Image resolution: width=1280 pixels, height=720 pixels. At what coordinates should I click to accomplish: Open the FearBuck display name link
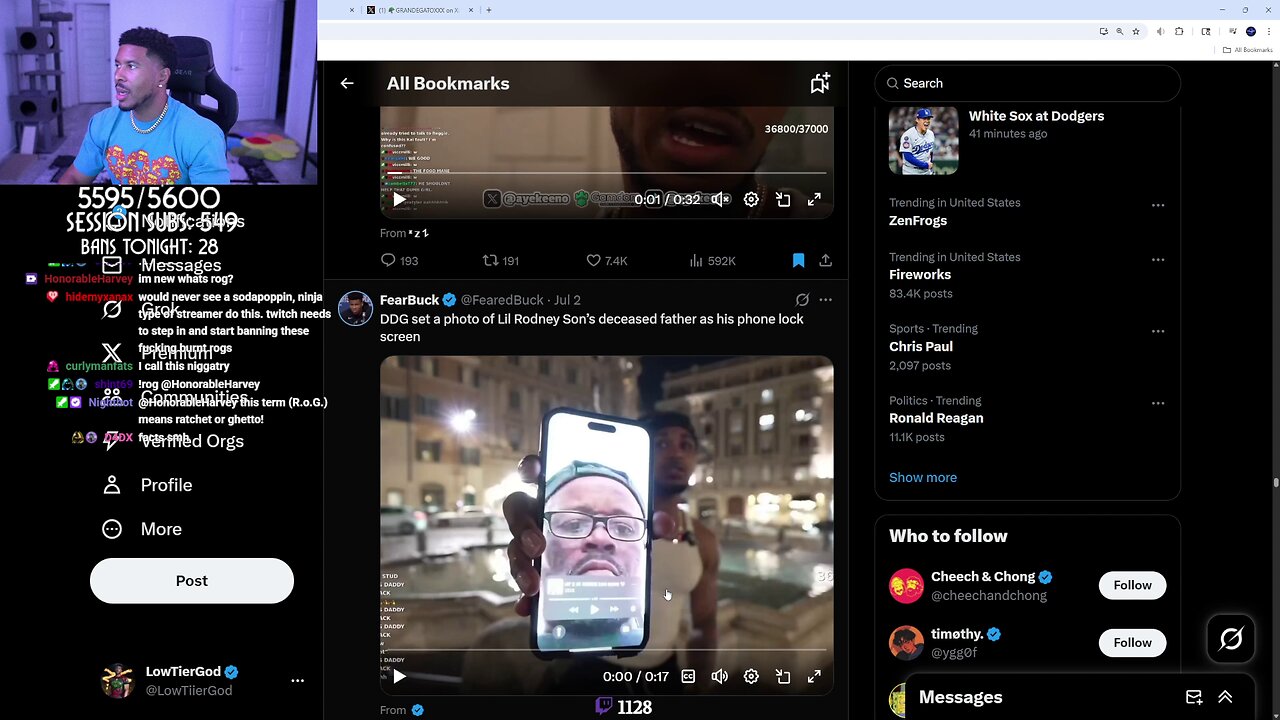pos(409,300)
